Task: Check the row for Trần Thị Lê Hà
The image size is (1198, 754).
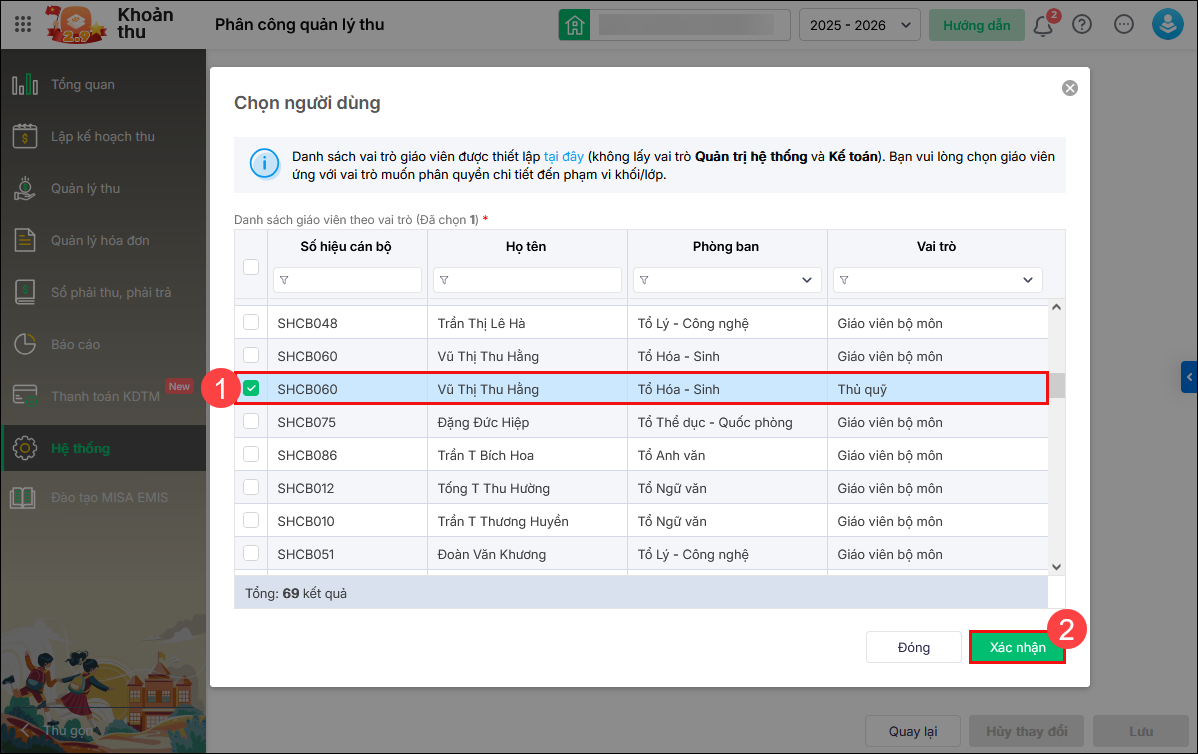Action: 251,322
